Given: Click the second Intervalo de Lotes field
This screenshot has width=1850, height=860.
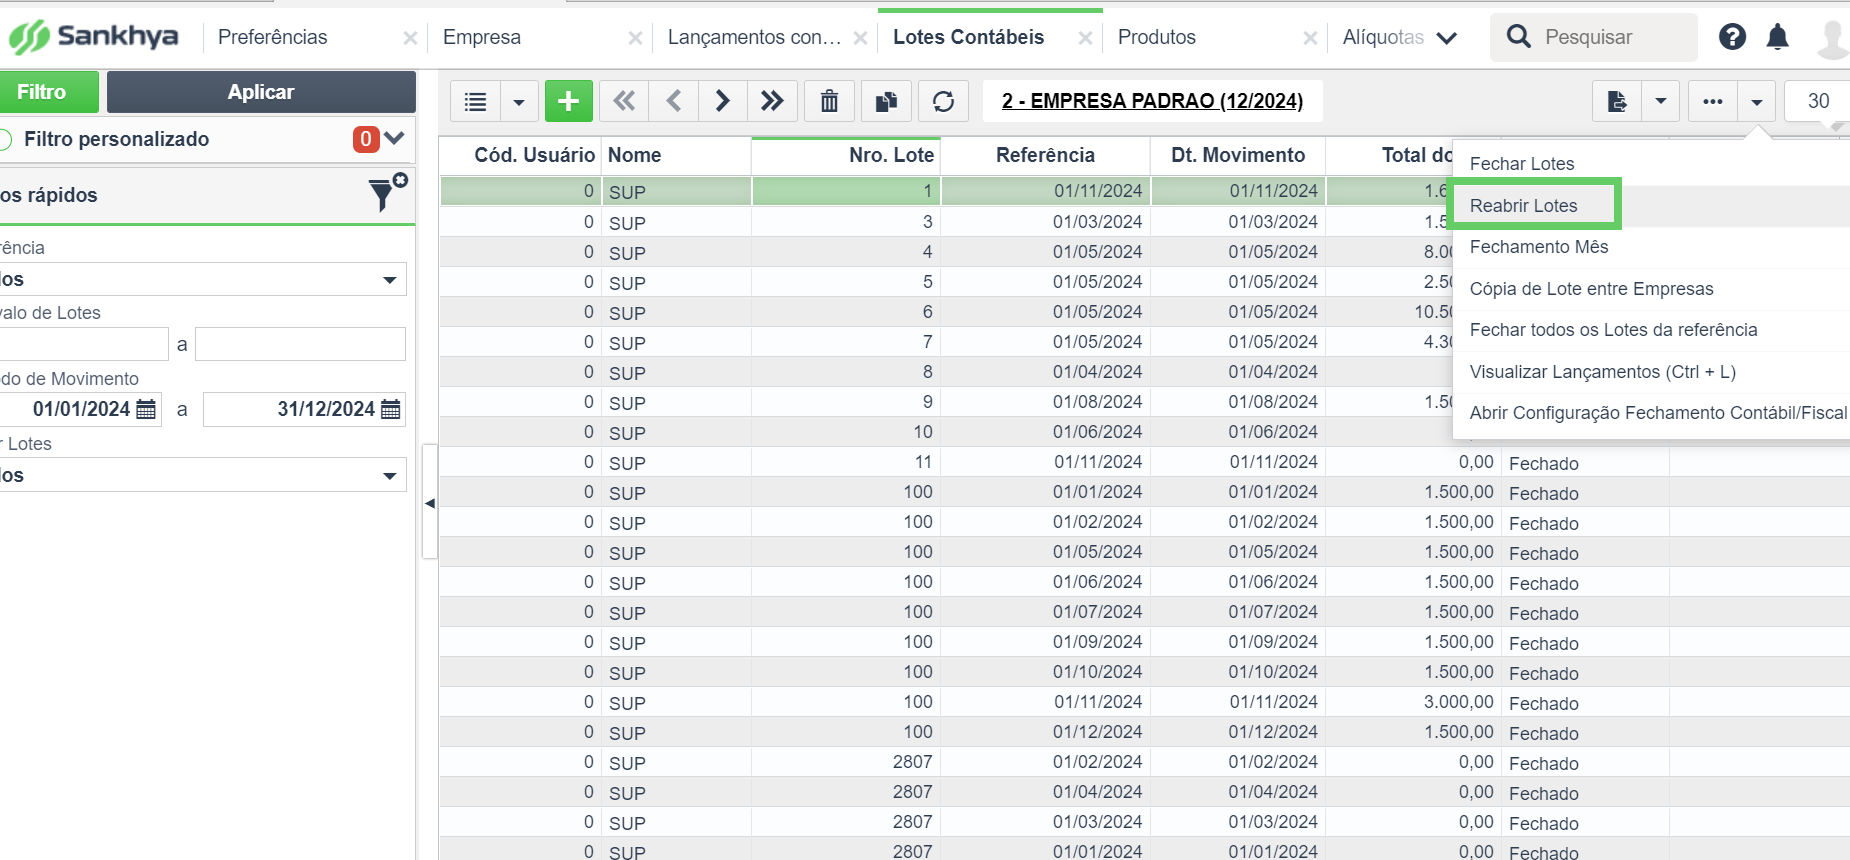Looking at the screenshot, I should [x=300, y=344].
